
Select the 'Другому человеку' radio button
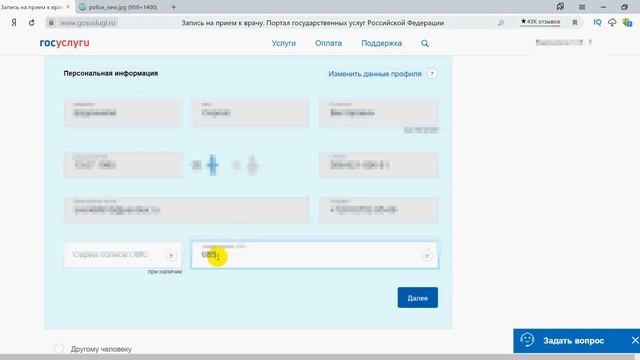click(59, 349)
